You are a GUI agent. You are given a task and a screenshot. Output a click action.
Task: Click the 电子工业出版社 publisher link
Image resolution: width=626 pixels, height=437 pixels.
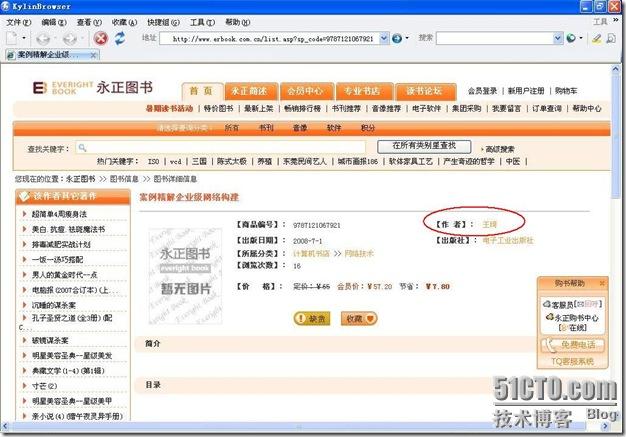[508, 241]
